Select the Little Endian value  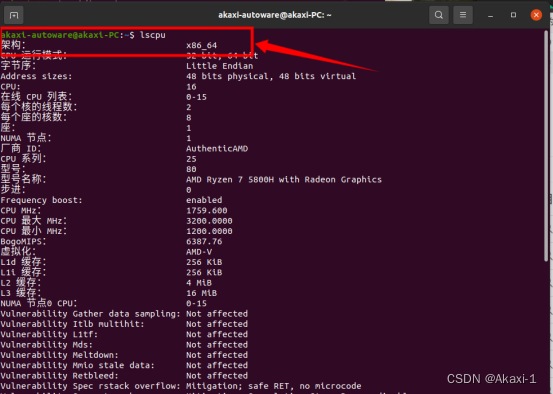click(219, 66)
